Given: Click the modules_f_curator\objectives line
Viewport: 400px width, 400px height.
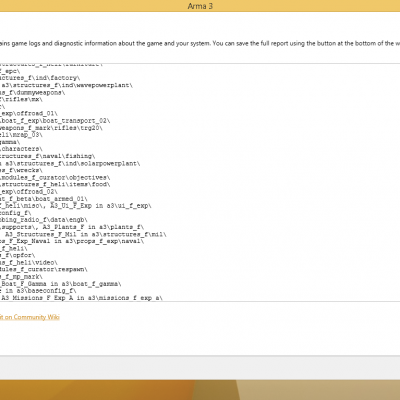Looking at the screenshot, I should (55, 177).
